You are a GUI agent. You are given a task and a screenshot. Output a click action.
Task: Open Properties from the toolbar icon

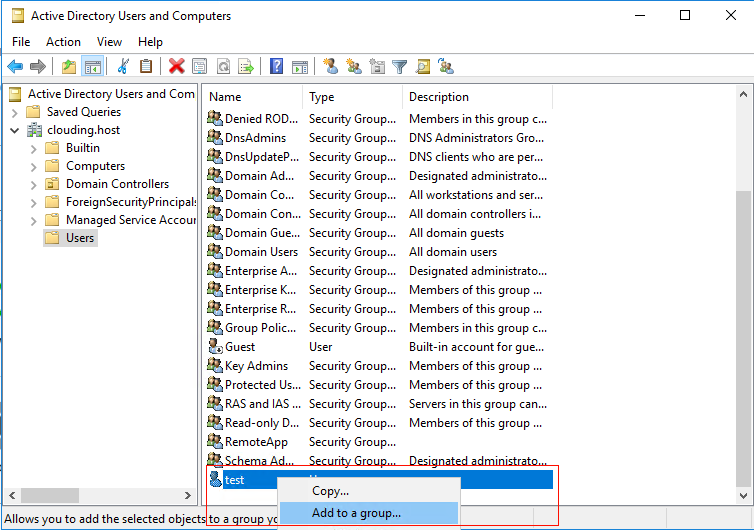pos(200,66)
